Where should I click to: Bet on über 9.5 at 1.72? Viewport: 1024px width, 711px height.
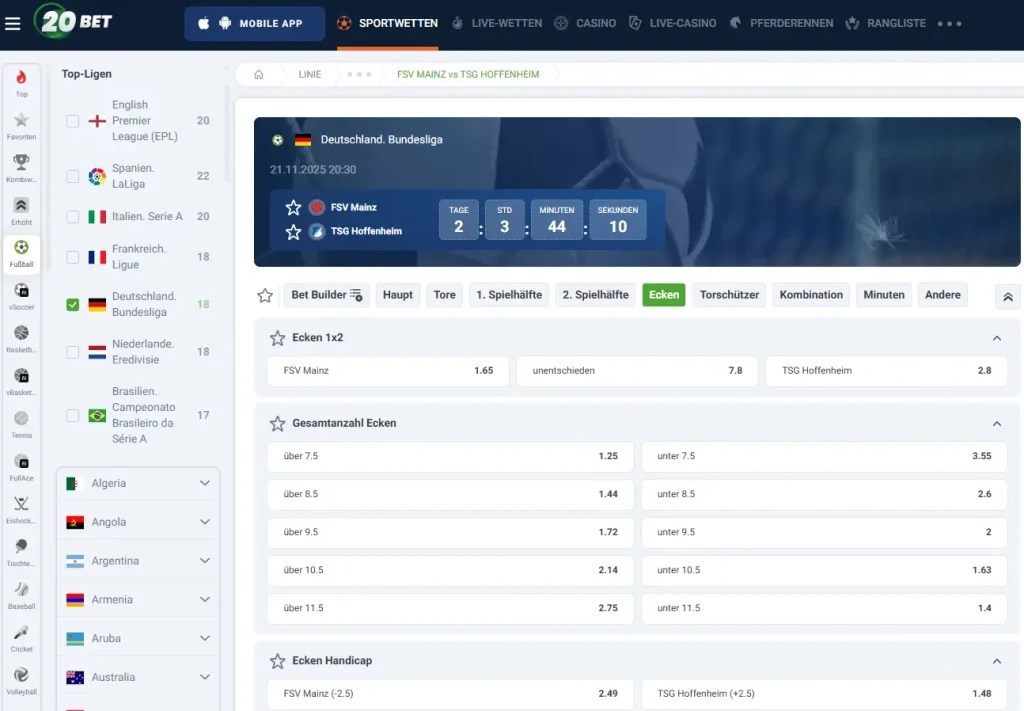click(450, 532)
